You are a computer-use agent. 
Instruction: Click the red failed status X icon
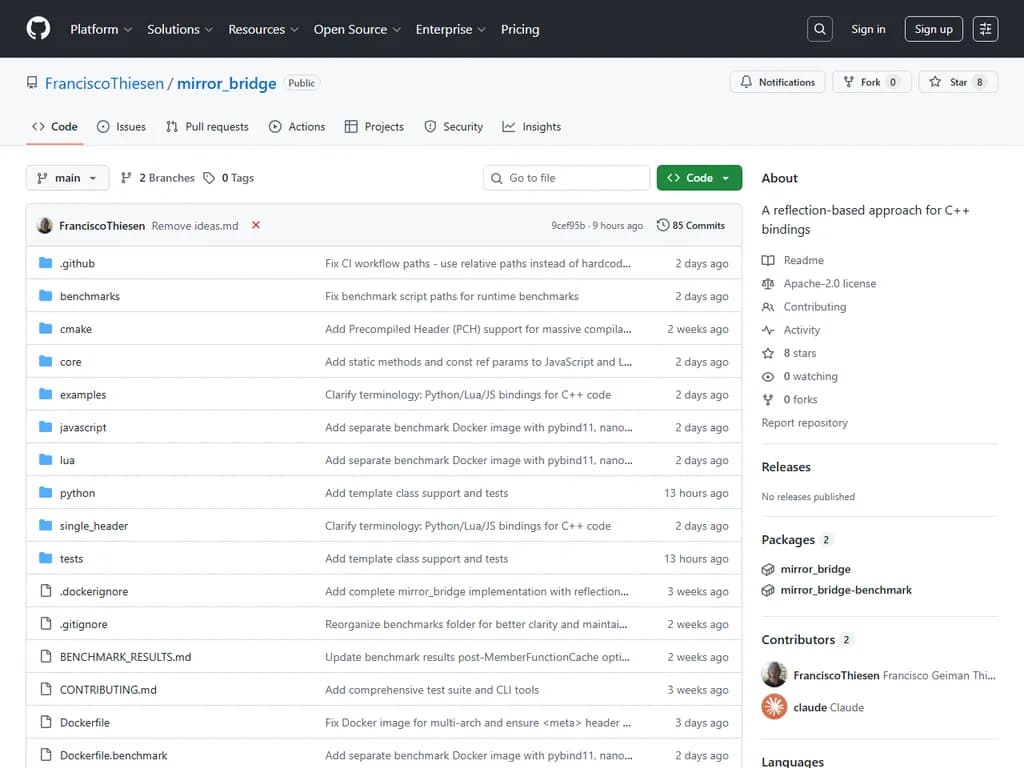pyautogui.click(x=256, y=225)
